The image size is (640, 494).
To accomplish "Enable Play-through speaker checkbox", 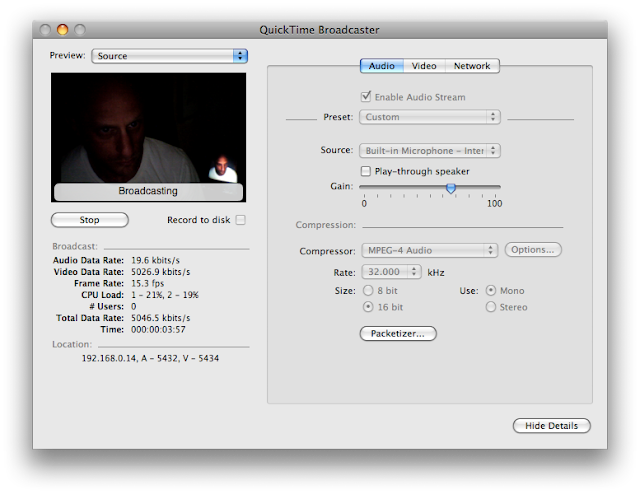I will tap(366, 171).
